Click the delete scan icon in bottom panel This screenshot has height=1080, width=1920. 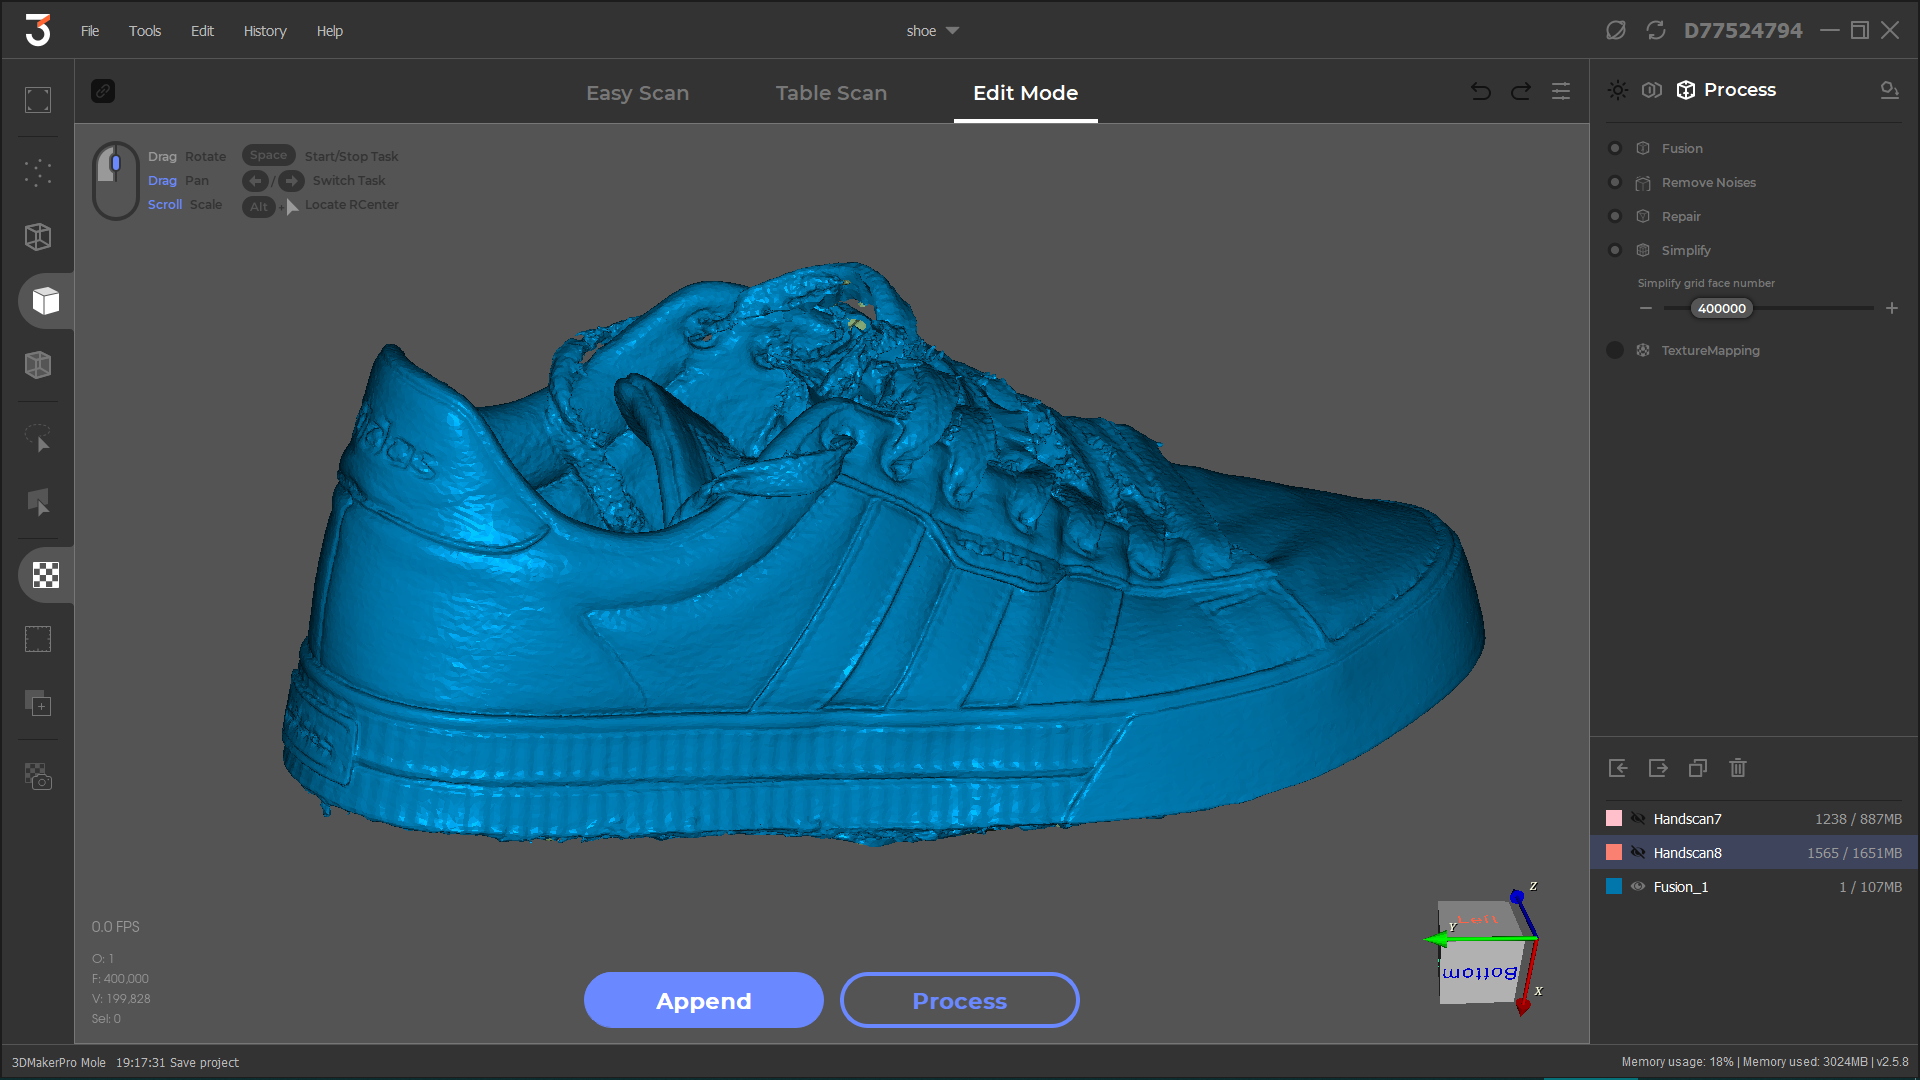(1737, 767)
